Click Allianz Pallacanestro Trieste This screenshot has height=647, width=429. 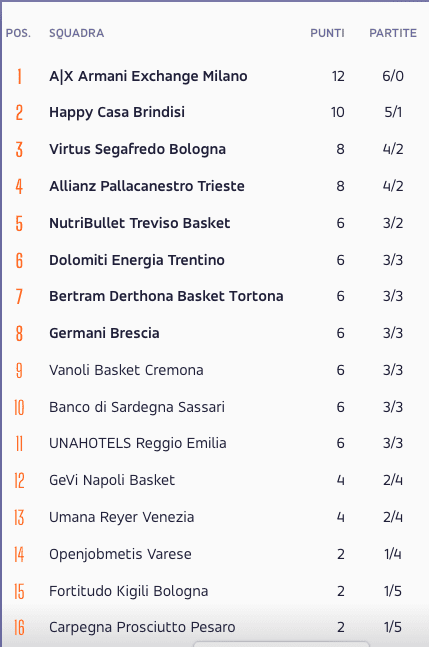(147, 186)
